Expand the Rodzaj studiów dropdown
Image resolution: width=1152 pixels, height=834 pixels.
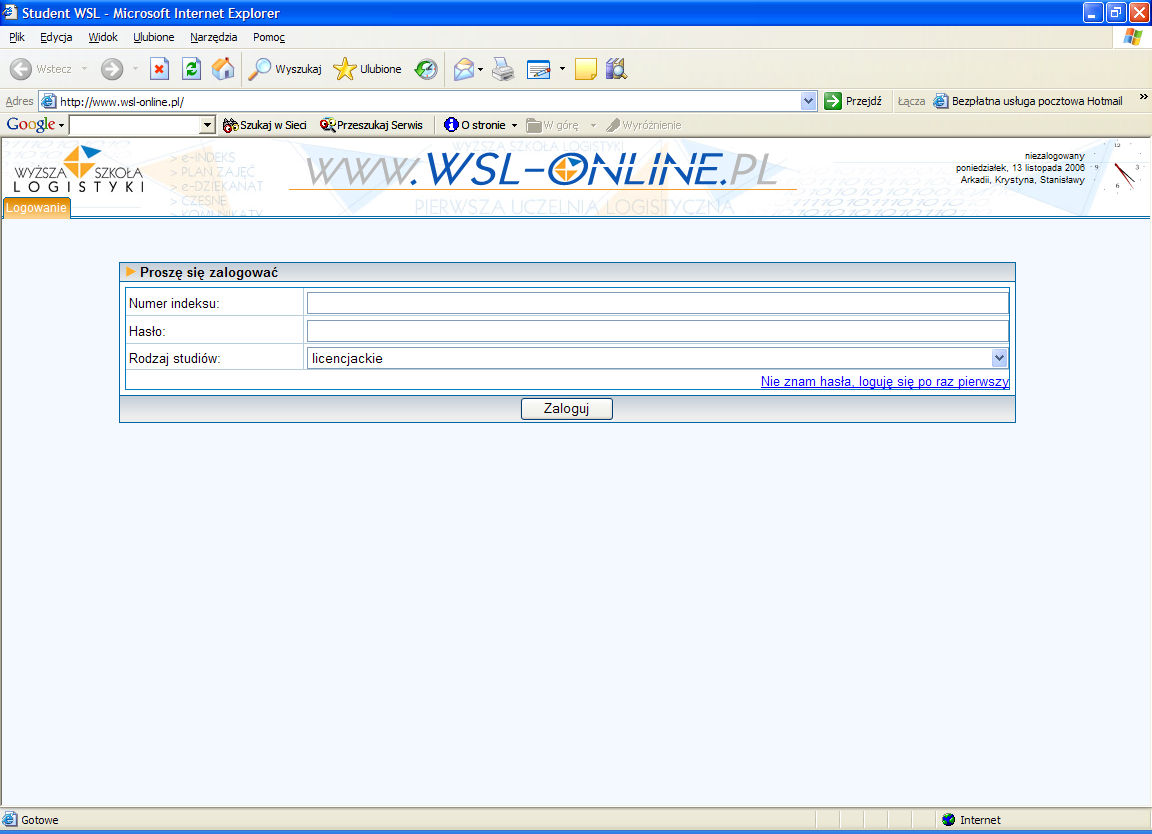999,358
